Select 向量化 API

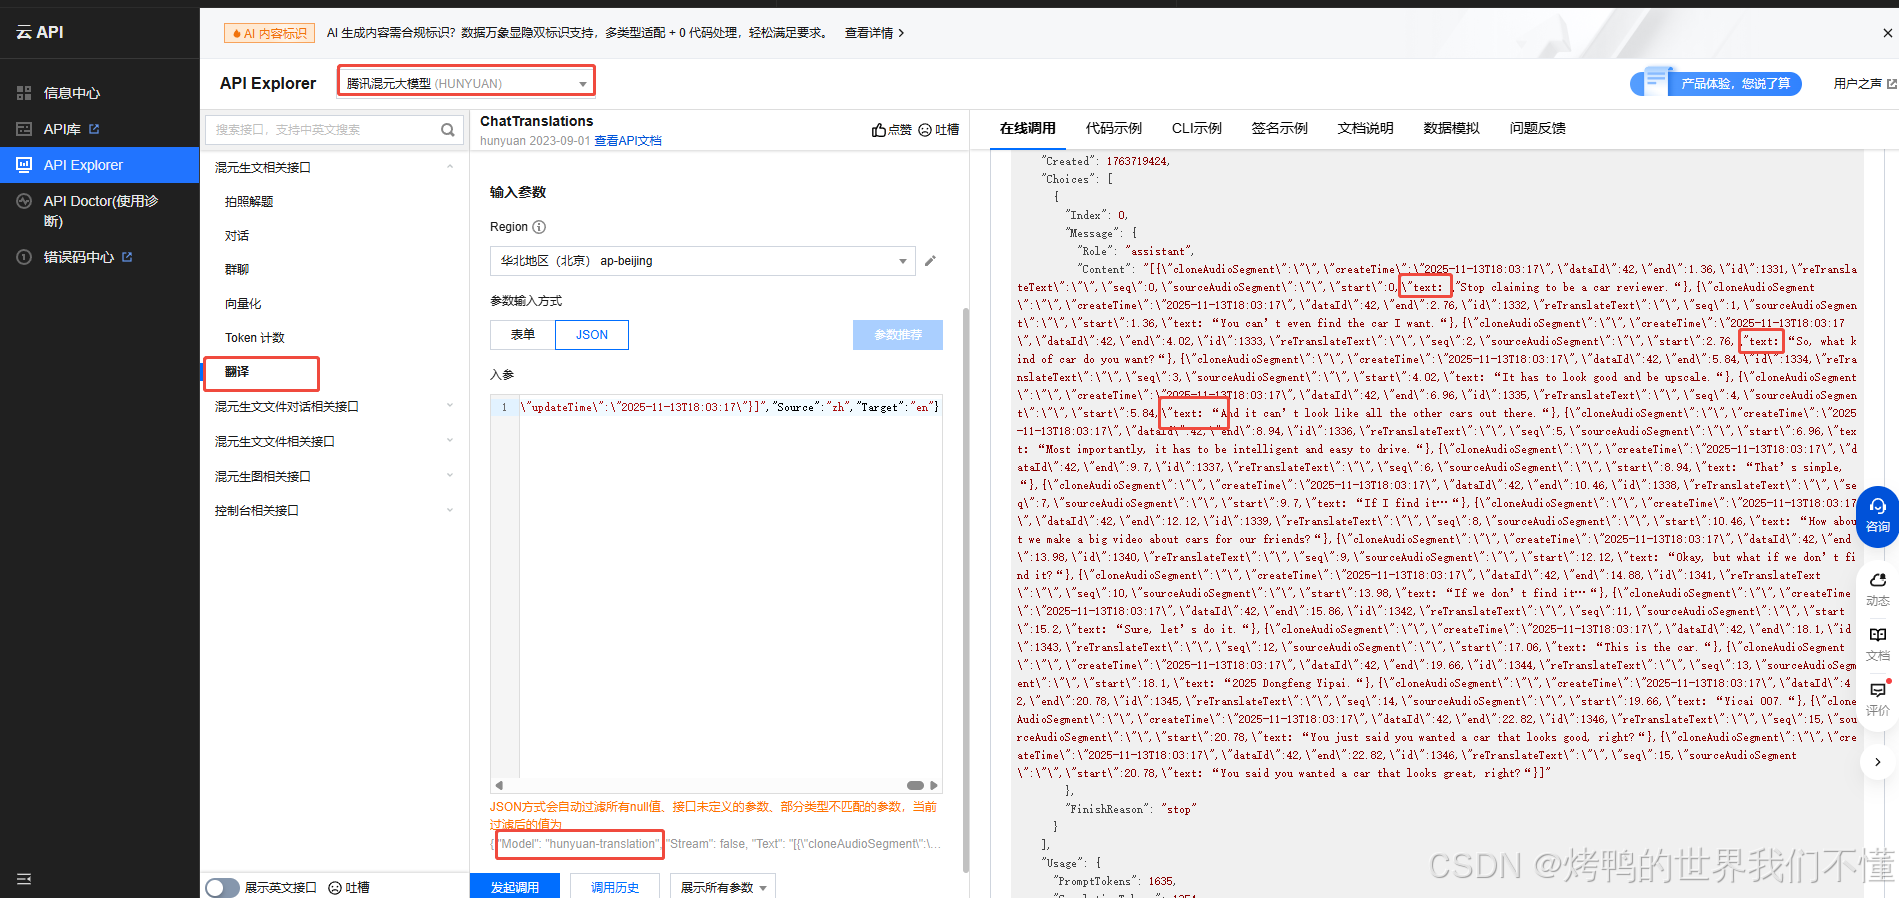(x=243, y=304)
